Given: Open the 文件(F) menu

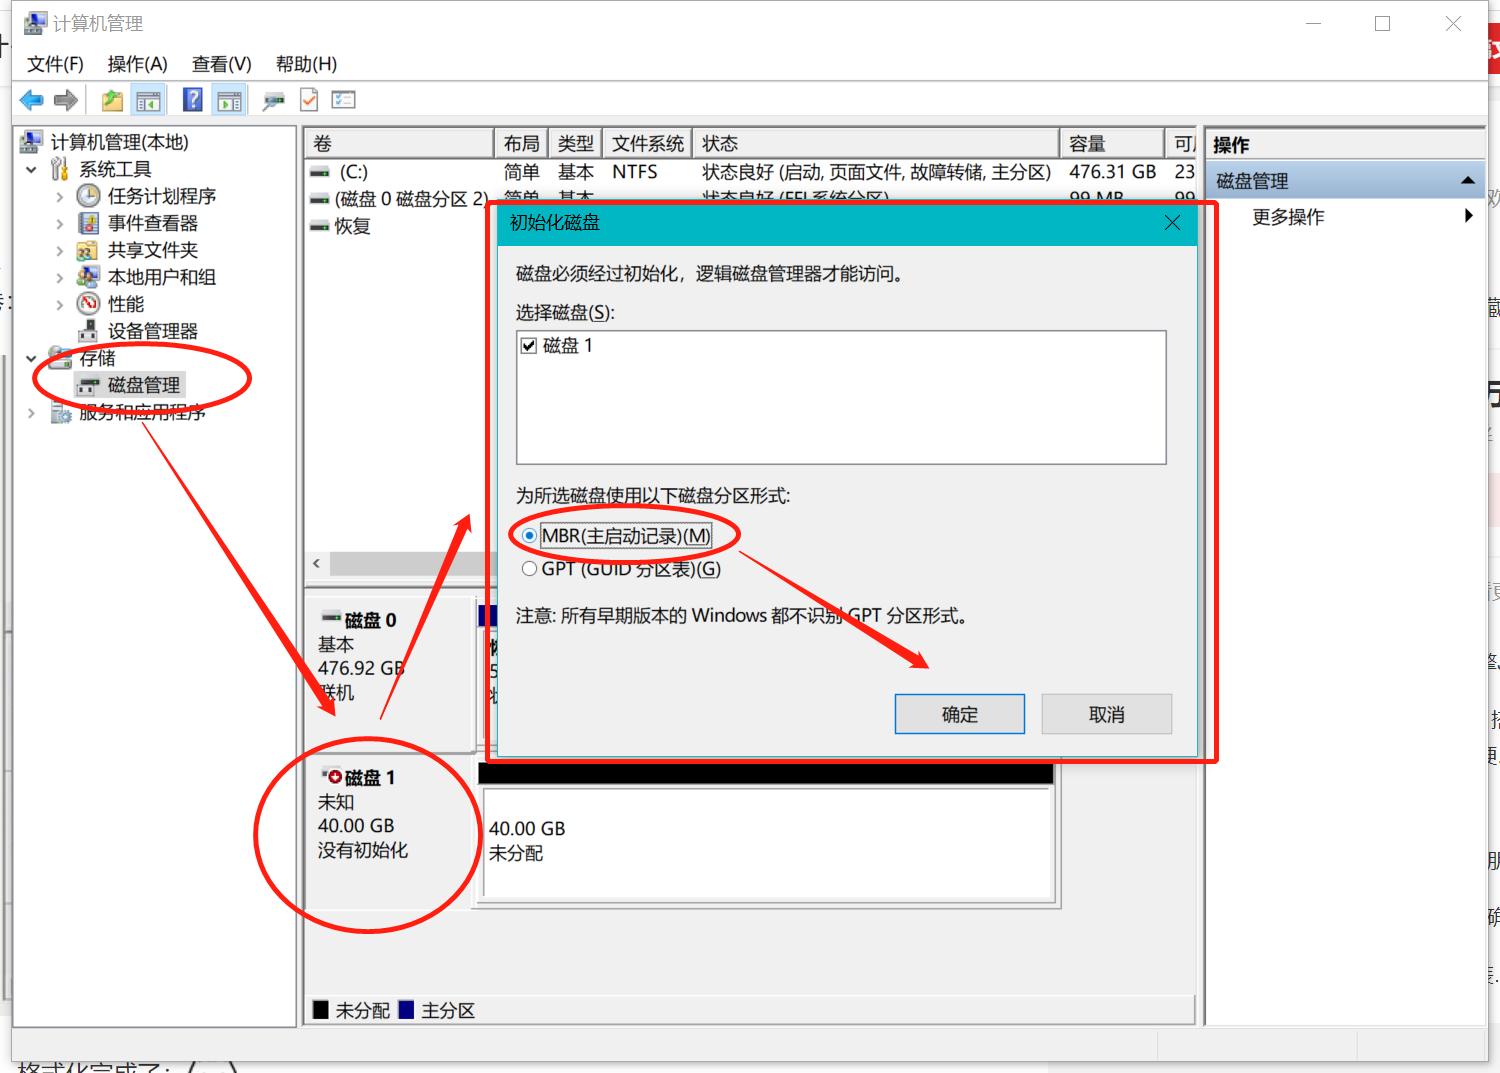Looking at the screenshot, I should tap(55, 64).
